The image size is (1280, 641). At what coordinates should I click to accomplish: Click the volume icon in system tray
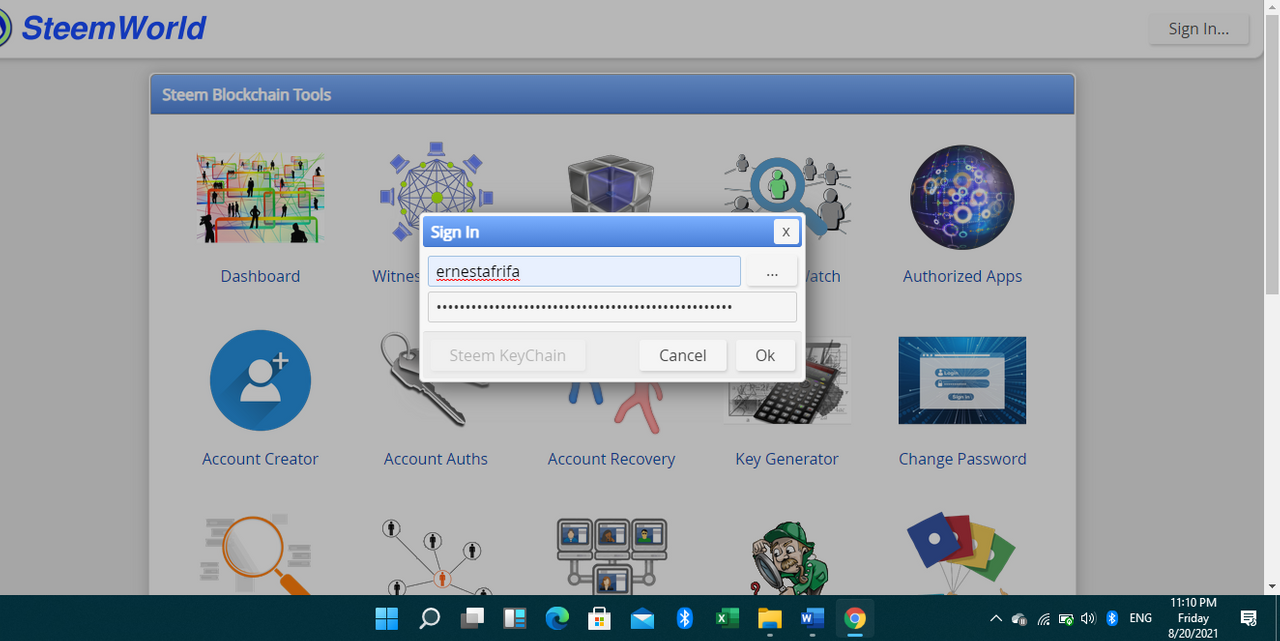click(1088, 619)
